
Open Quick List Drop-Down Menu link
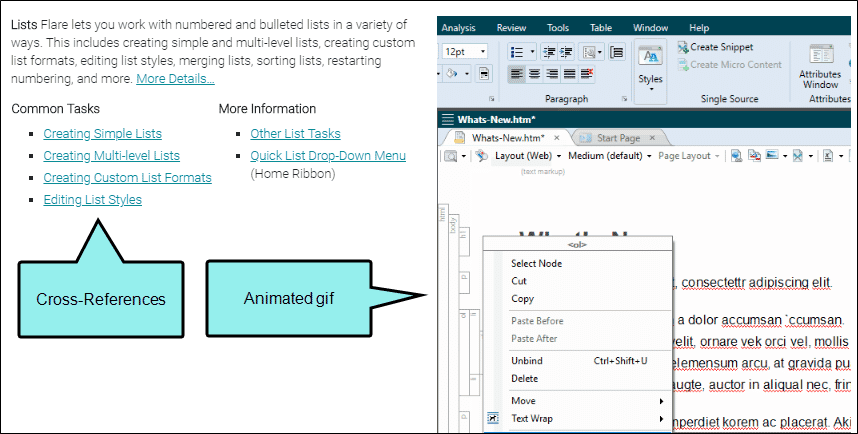pos(328,156)
